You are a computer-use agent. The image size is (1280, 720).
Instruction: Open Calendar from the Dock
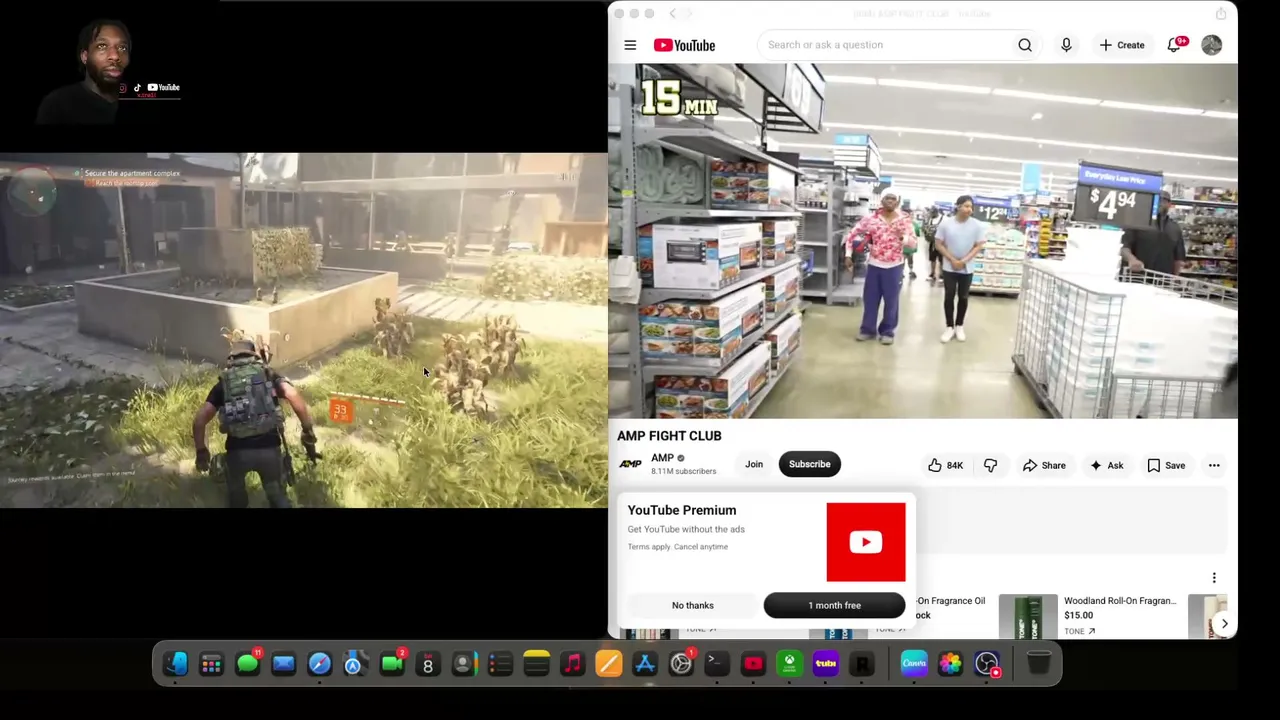click(x=427, y=663)
